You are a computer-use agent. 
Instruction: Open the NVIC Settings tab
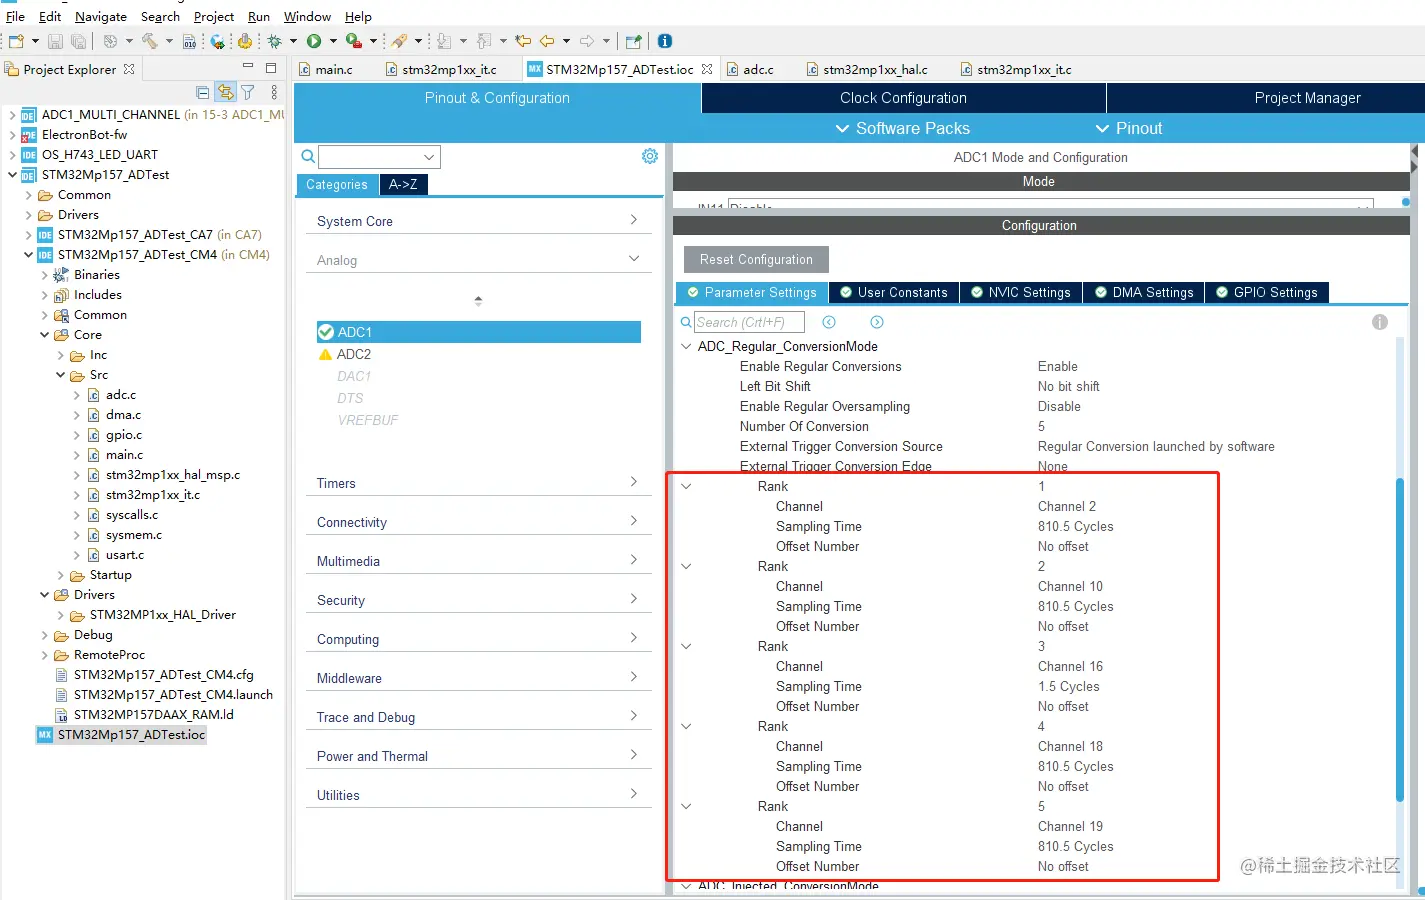[1021, 292]
